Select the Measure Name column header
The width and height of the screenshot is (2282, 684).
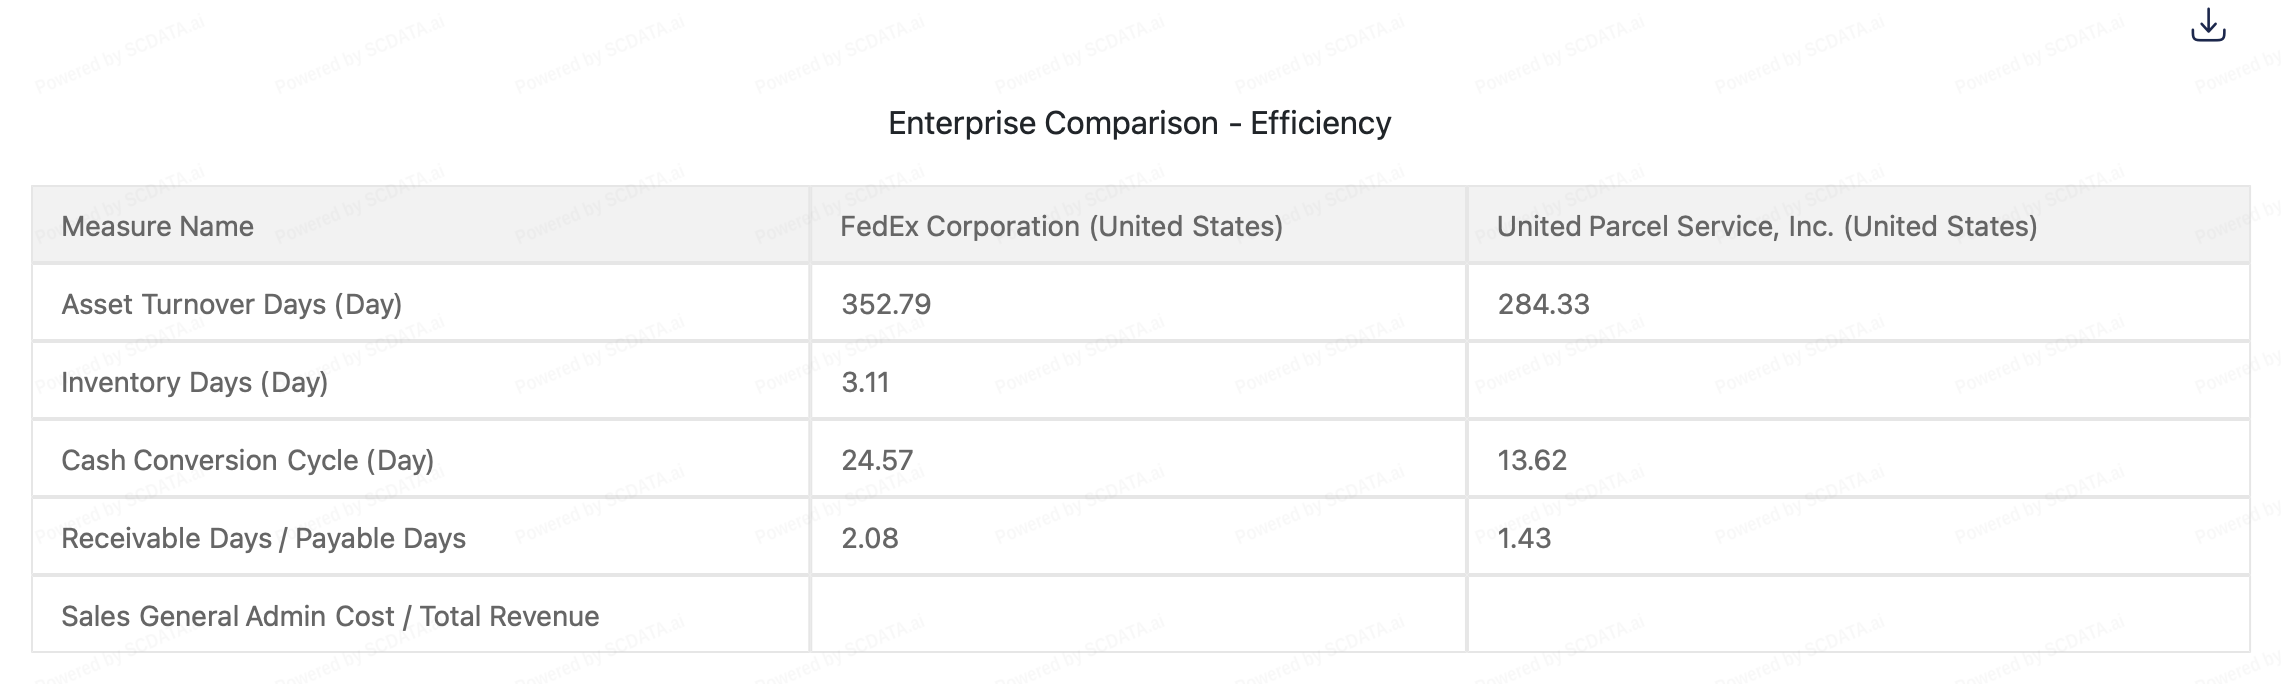[157, 226]
